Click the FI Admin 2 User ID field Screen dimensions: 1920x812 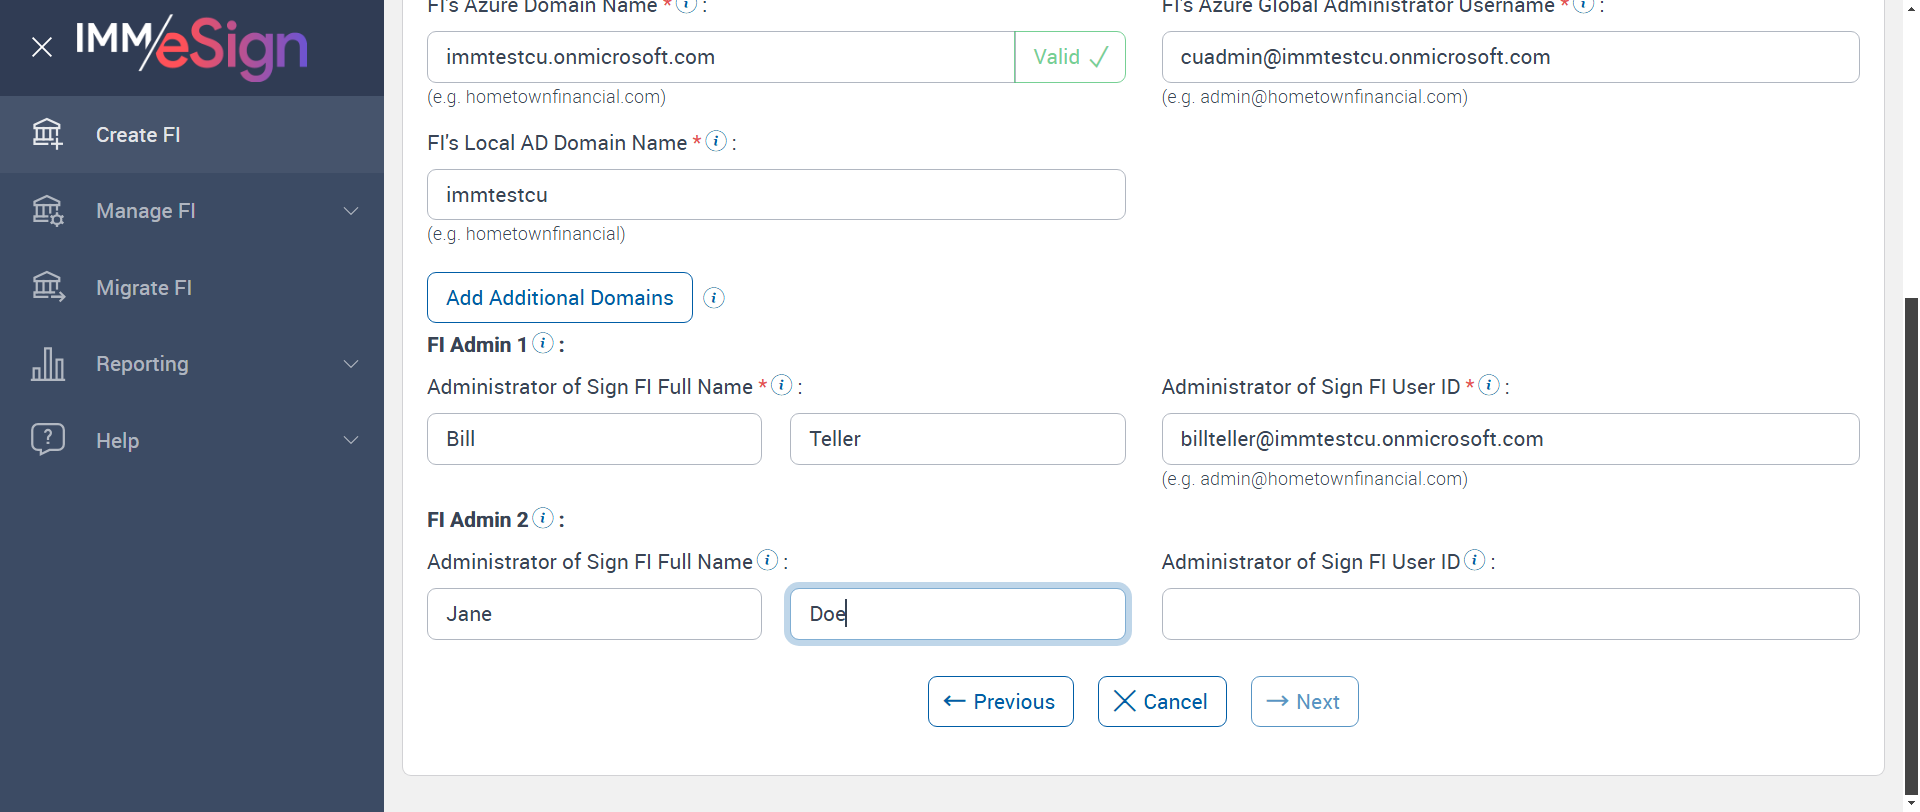1510,614
